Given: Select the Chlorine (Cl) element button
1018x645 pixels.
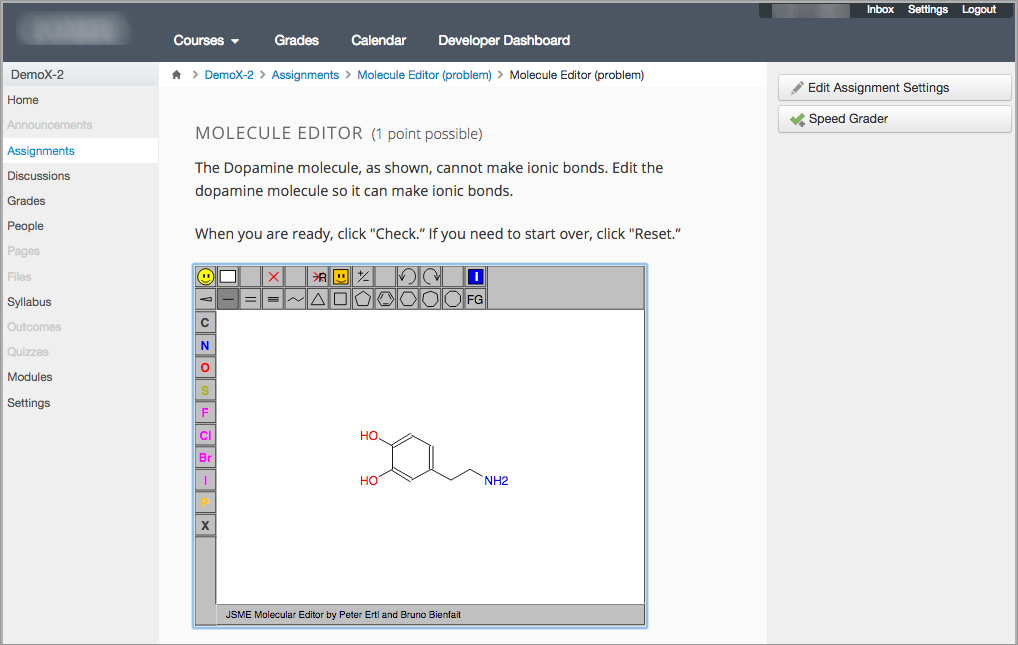Looking at the screenshot, I should click(204, 435).
